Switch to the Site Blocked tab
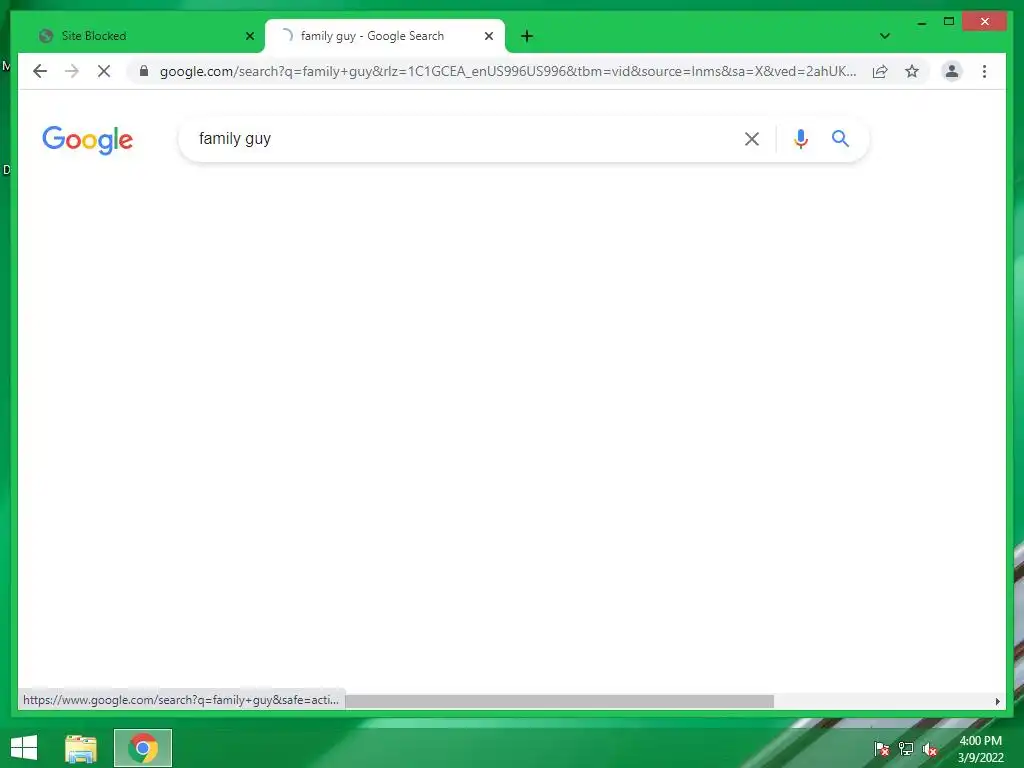Viewport: 1024px width, 768px height. pos(145,36)
